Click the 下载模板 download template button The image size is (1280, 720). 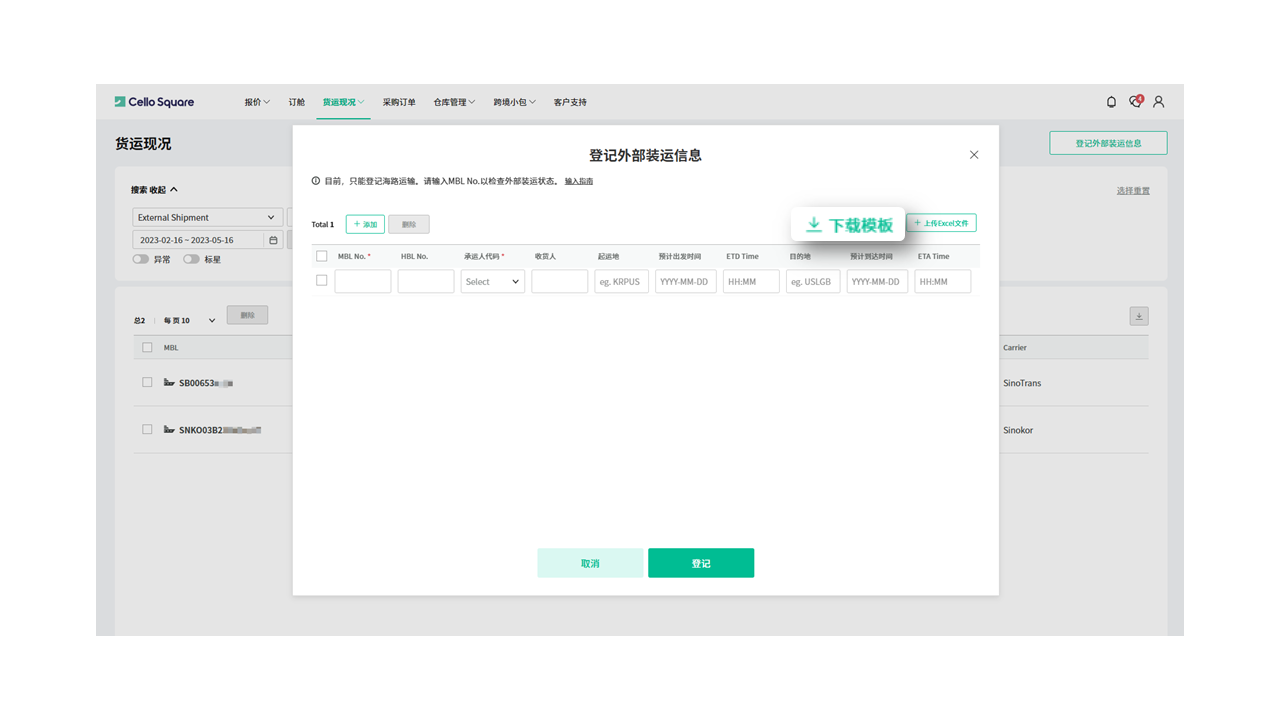click(848, 225)
